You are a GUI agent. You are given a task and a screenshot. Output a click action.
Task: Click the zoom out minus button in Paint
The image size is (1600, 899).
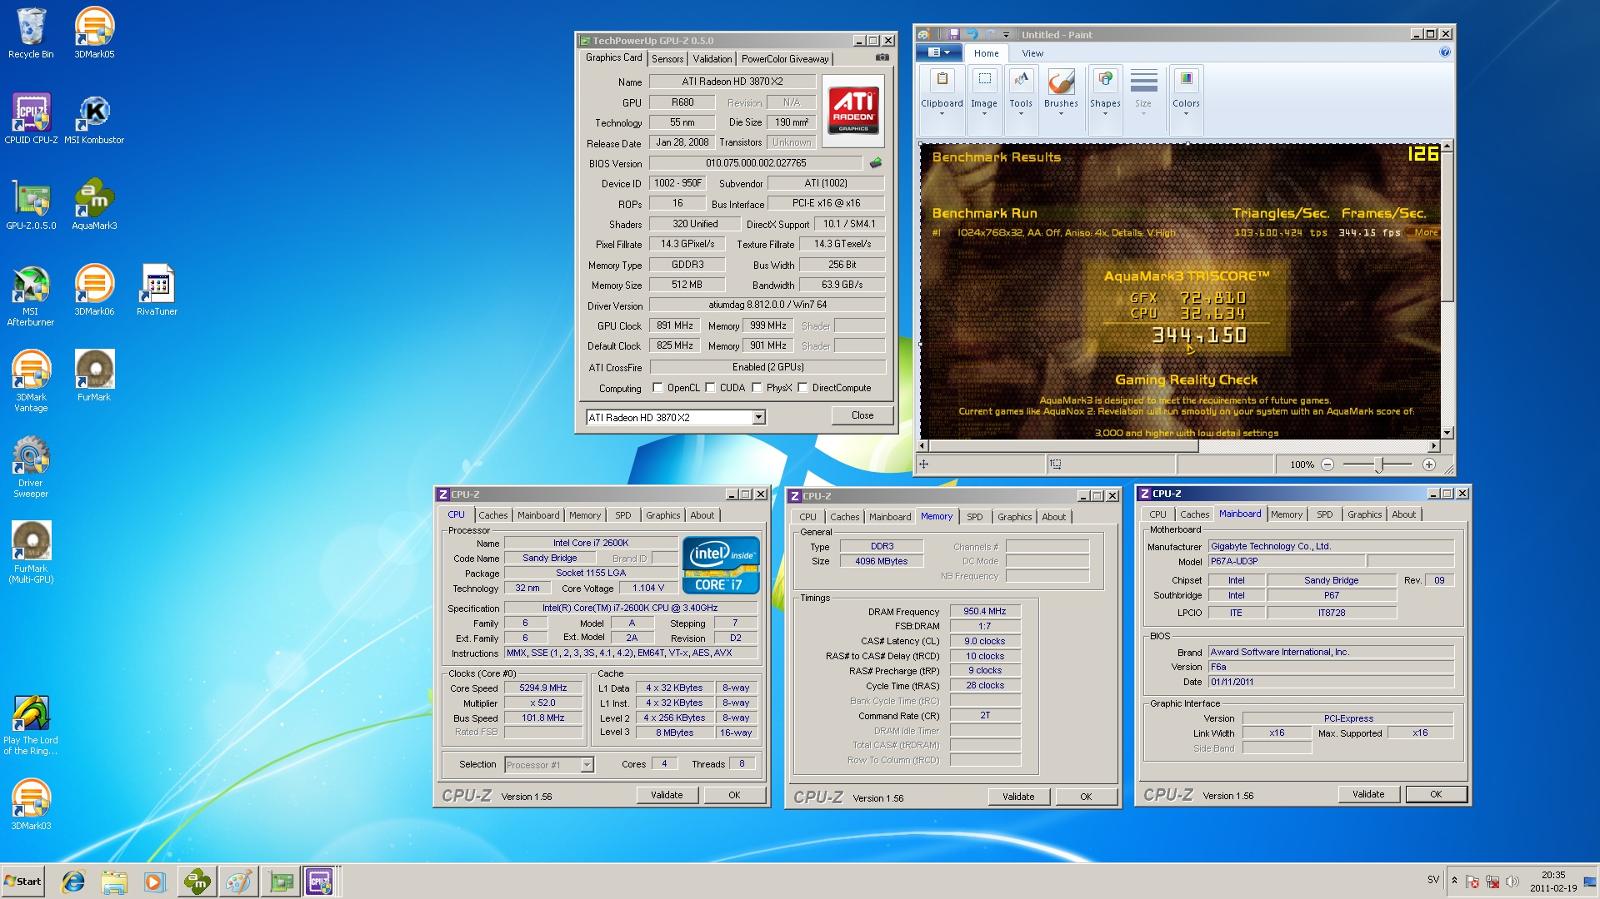click(x=1327, y=464)
